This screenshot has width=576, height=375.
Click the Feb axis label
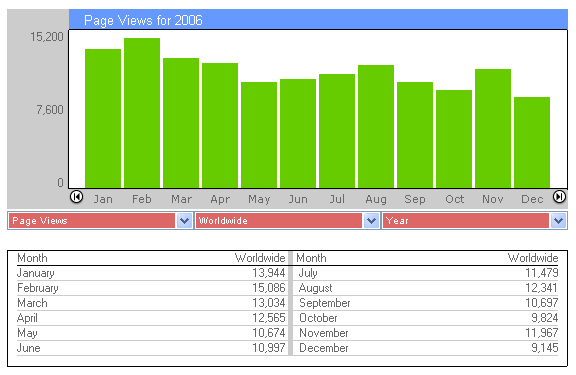[142, 199]
